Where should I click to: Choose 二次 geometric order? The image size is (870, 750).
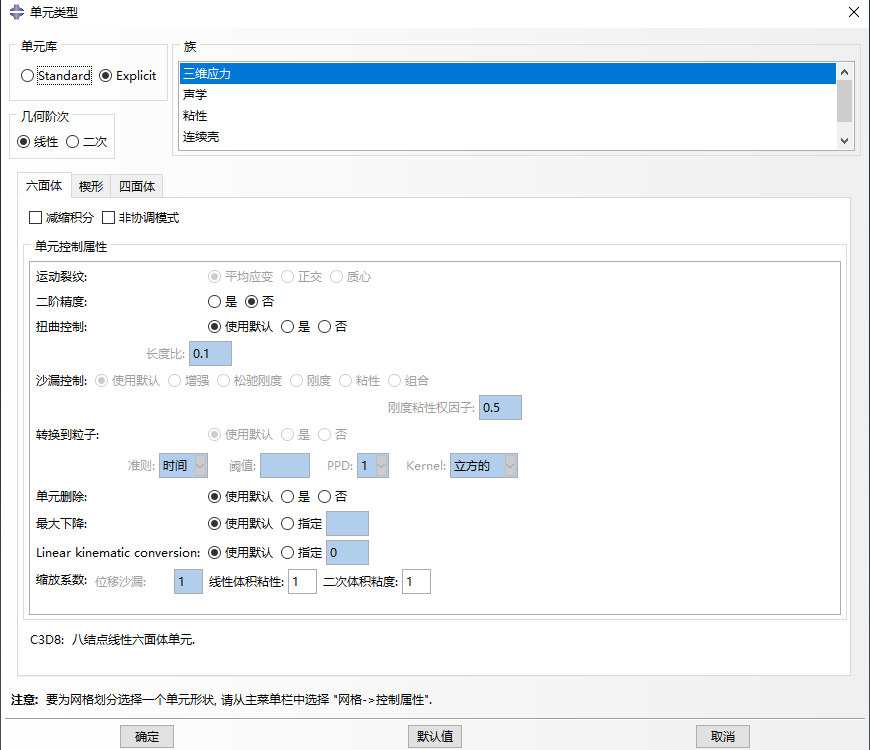tap(73, 141)
